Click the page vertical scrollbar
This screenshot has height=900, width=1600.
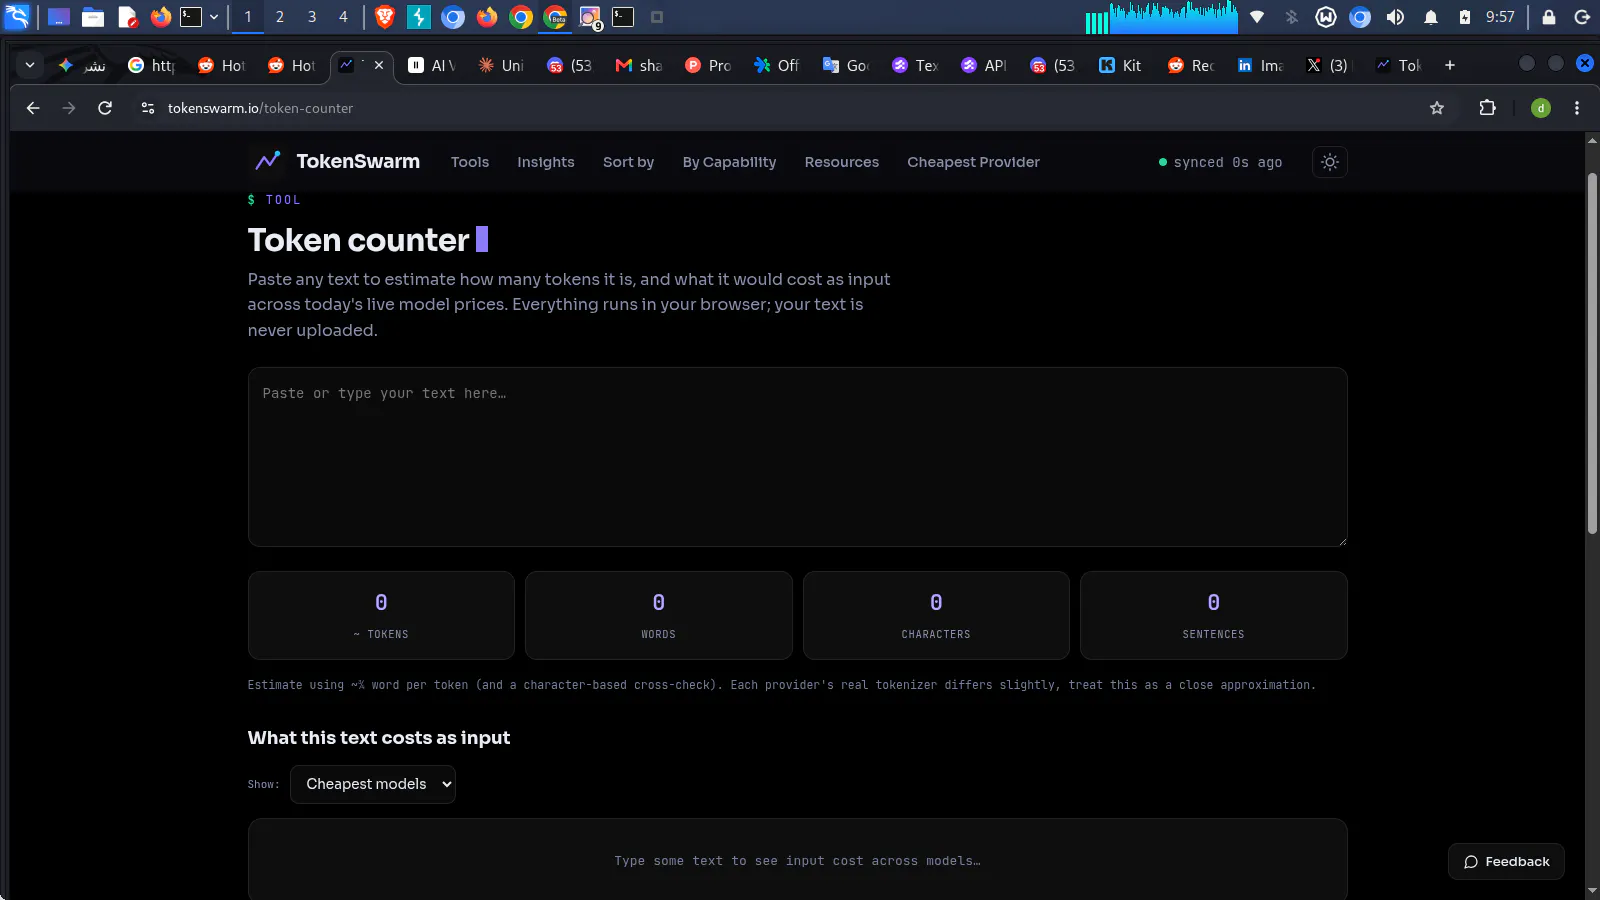[1592, 352]
